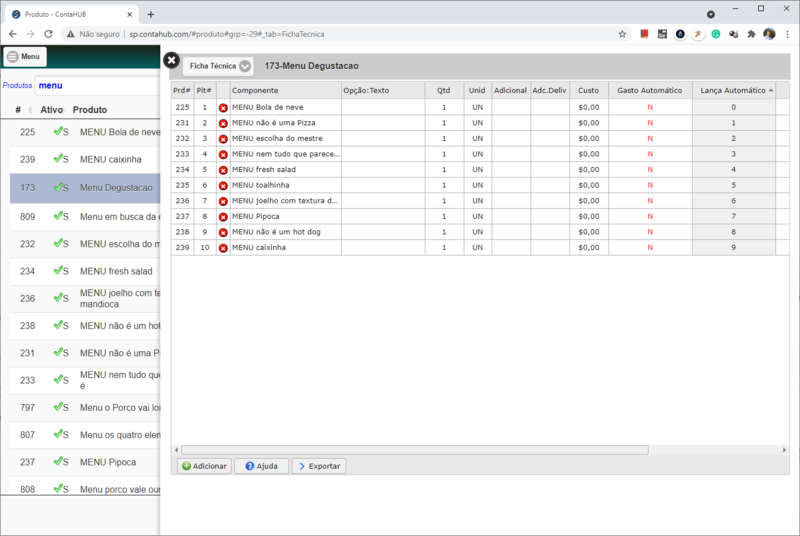Remove component MENU Pipoca in table

tap(223, 217)
